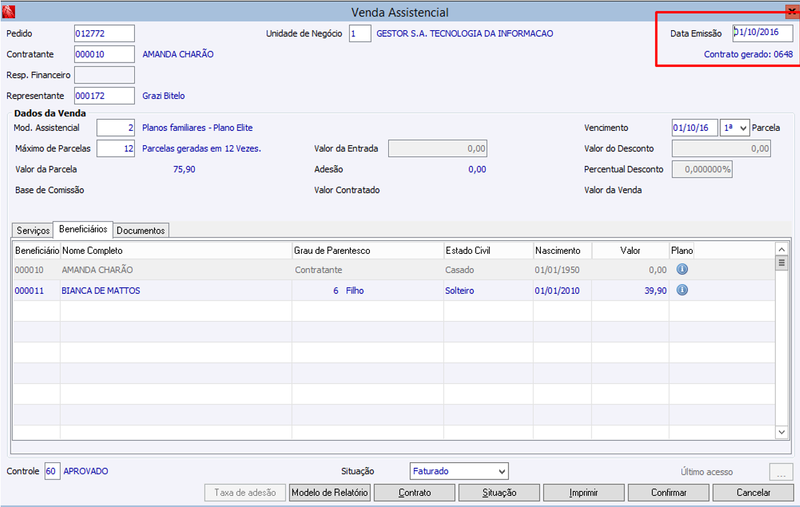Select the BIANCA DE MATTOS beneficiary row
The image size is (800, 507).
pyautogui.click(x=393, y=291)
